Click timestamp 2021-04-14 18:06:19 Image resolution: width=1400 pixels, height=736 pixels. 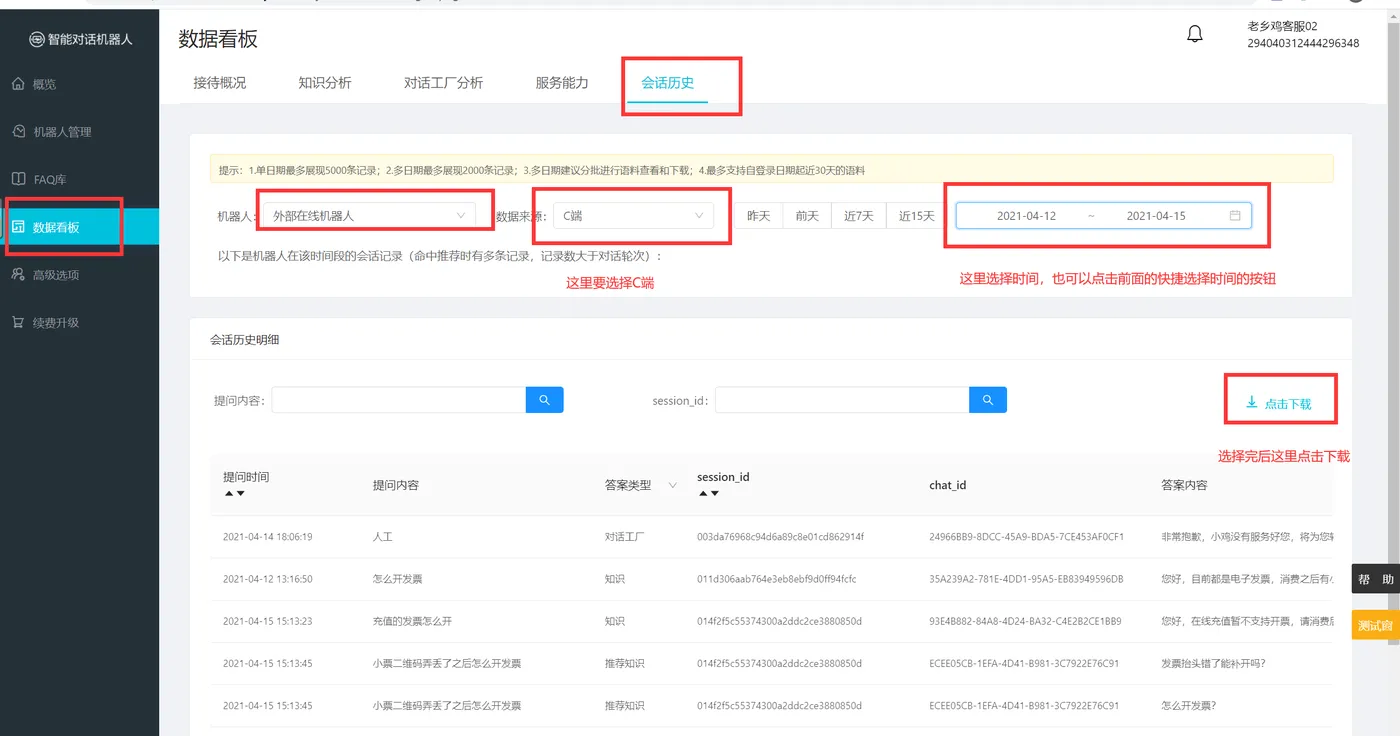(268, 537)
